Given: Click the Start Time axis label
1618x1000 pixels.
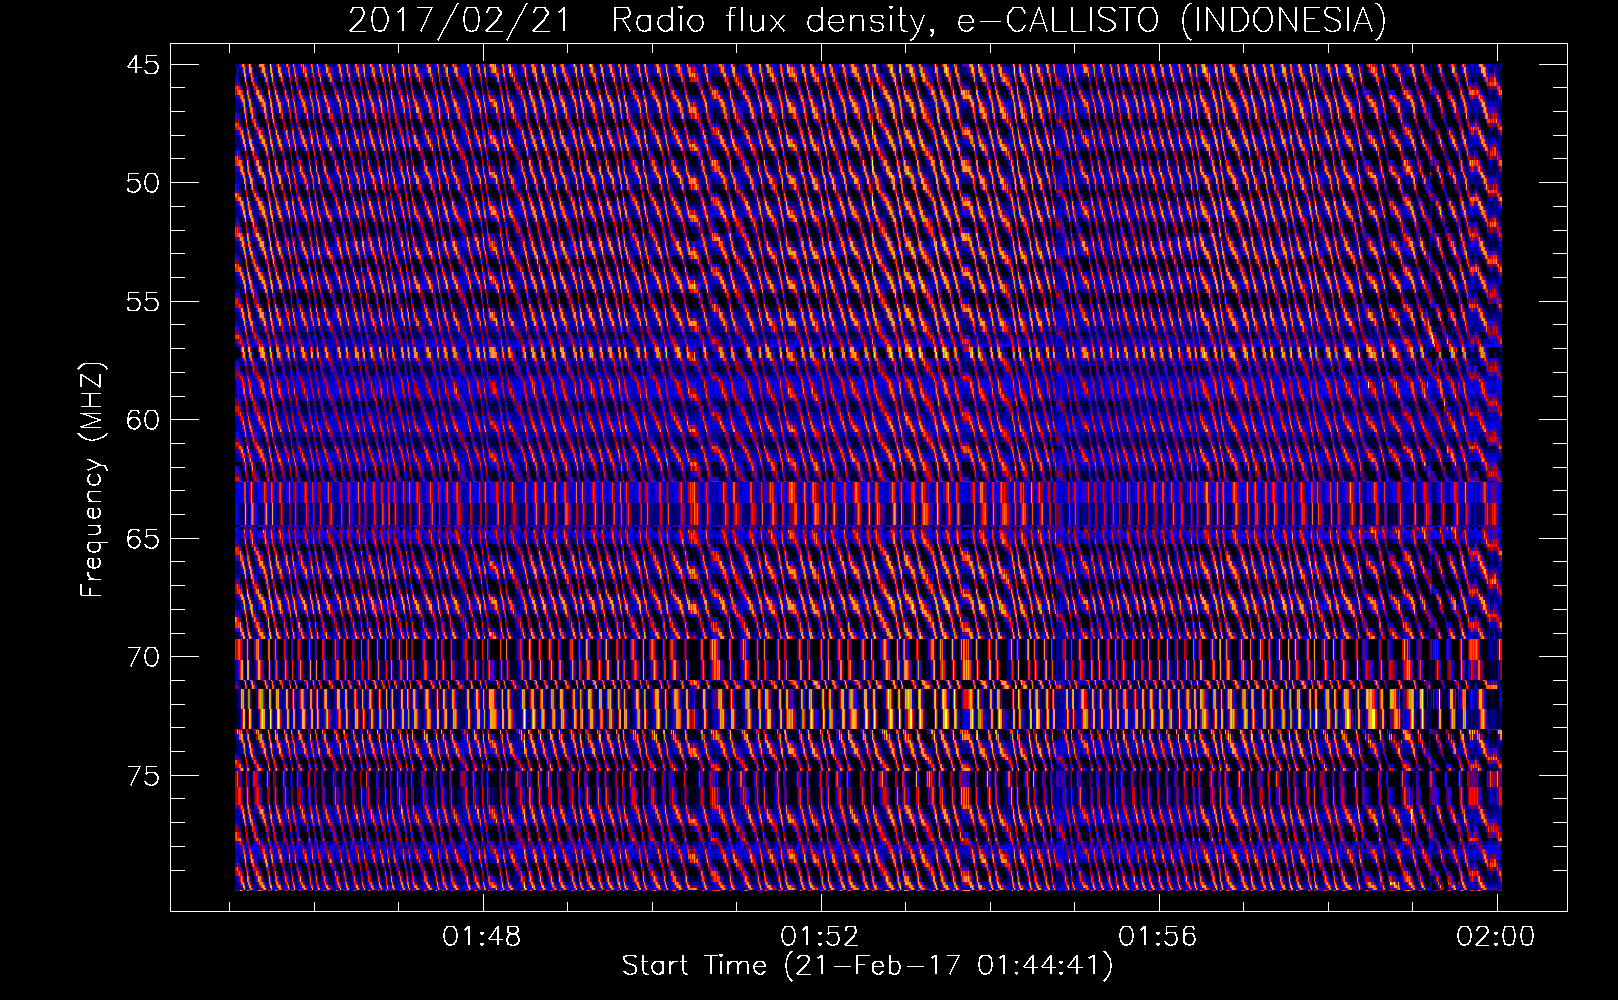Looking at the screenshot, I should 867,966.
